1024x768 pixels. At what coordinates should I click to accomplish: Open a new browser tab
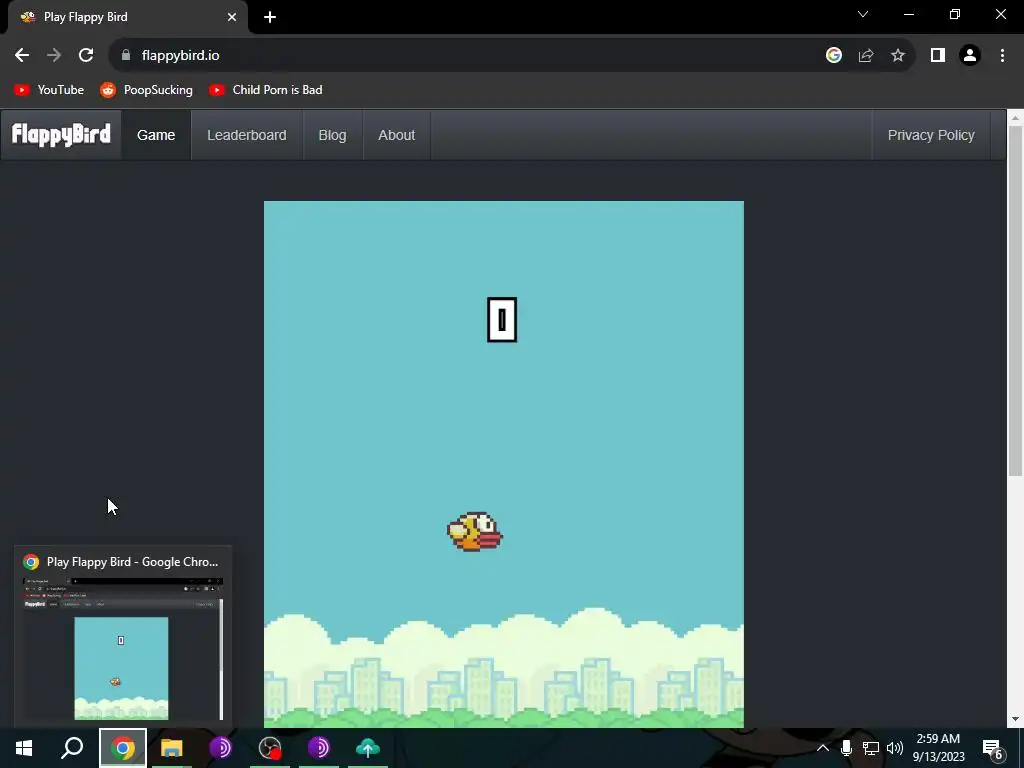(270, 17)
